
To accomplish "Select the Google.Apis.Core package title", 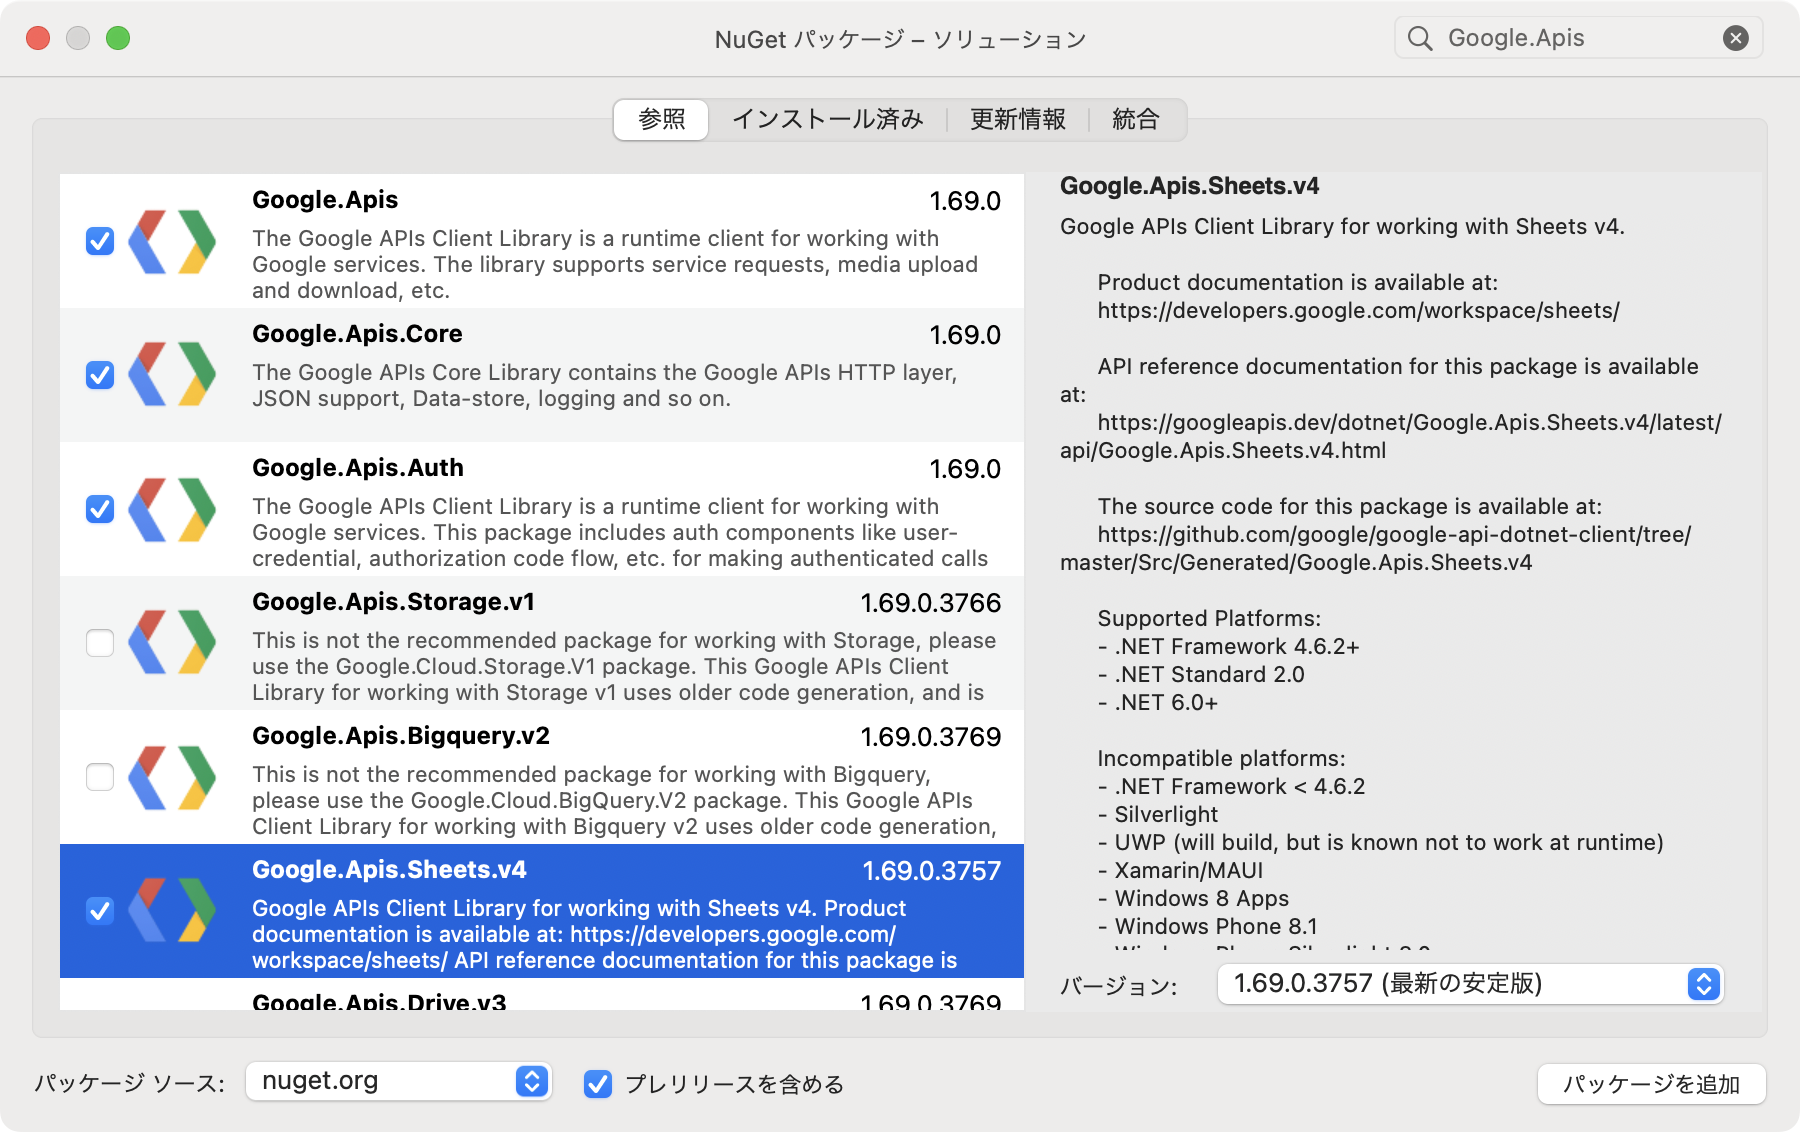I will [357, 334].
